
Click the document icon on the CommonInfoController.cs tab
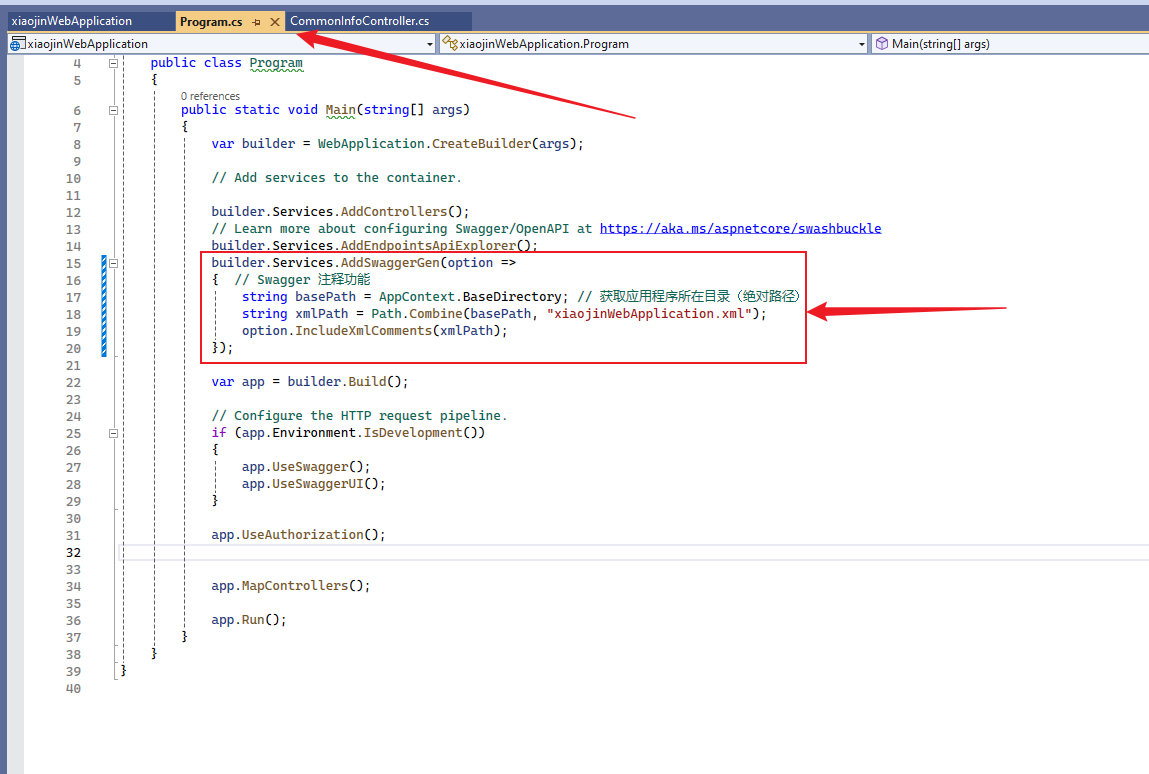click(x=290, y=21)
